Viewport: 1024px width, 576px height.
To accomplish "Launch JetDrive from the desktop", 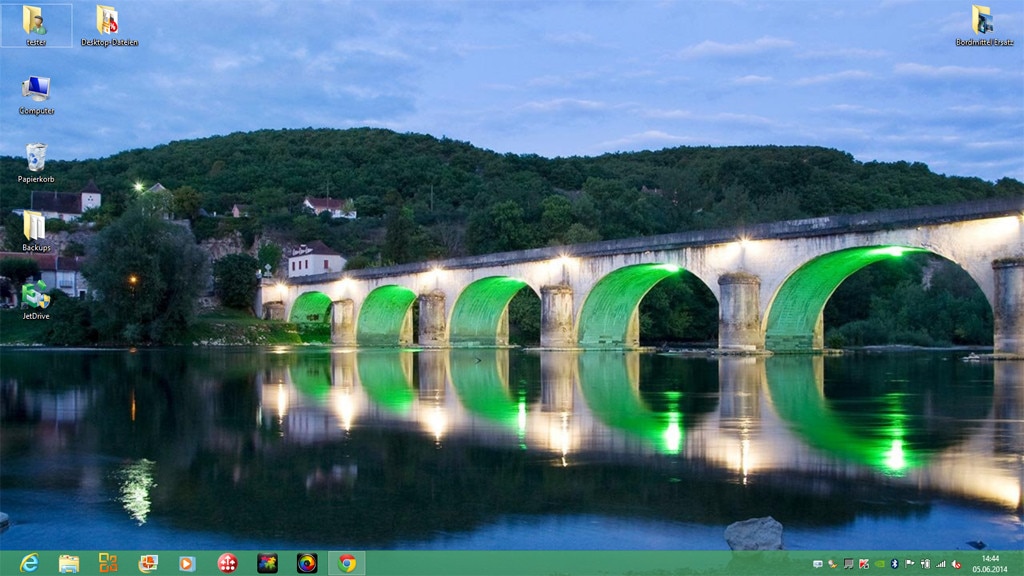I will point(37,295).
